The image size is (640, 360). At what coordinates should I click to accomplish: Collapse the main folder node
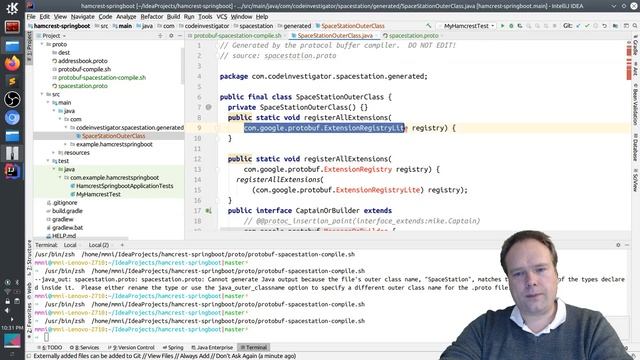tap(48, 102)
